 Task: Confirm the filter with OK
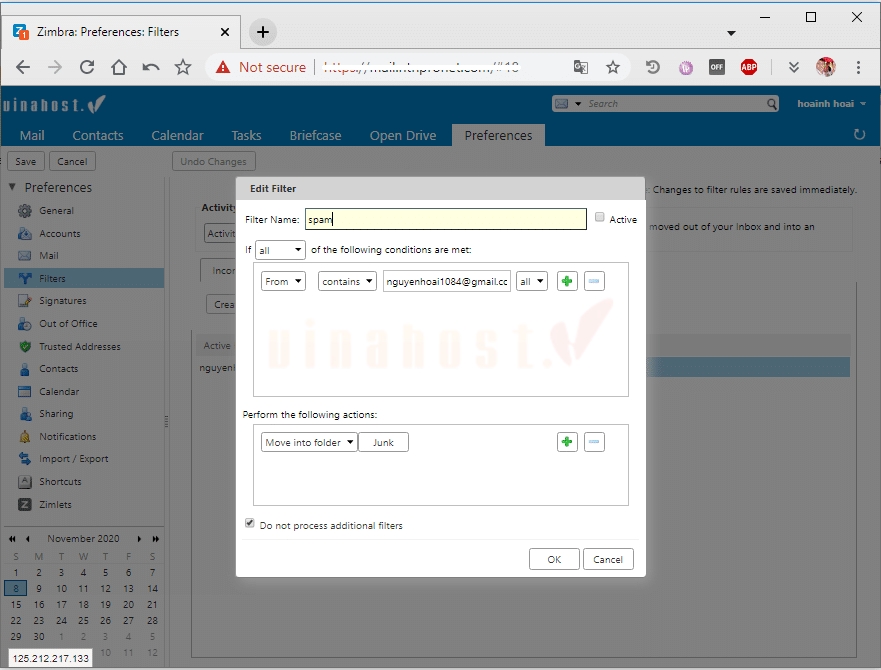pyautogui.click(x=554, y=559)
